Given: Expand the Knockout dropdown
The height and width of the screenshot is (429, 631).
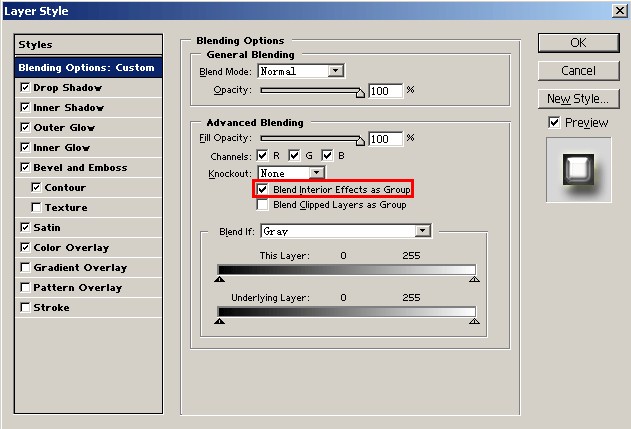Looking at the screenshot, I should tap(316, 173).
